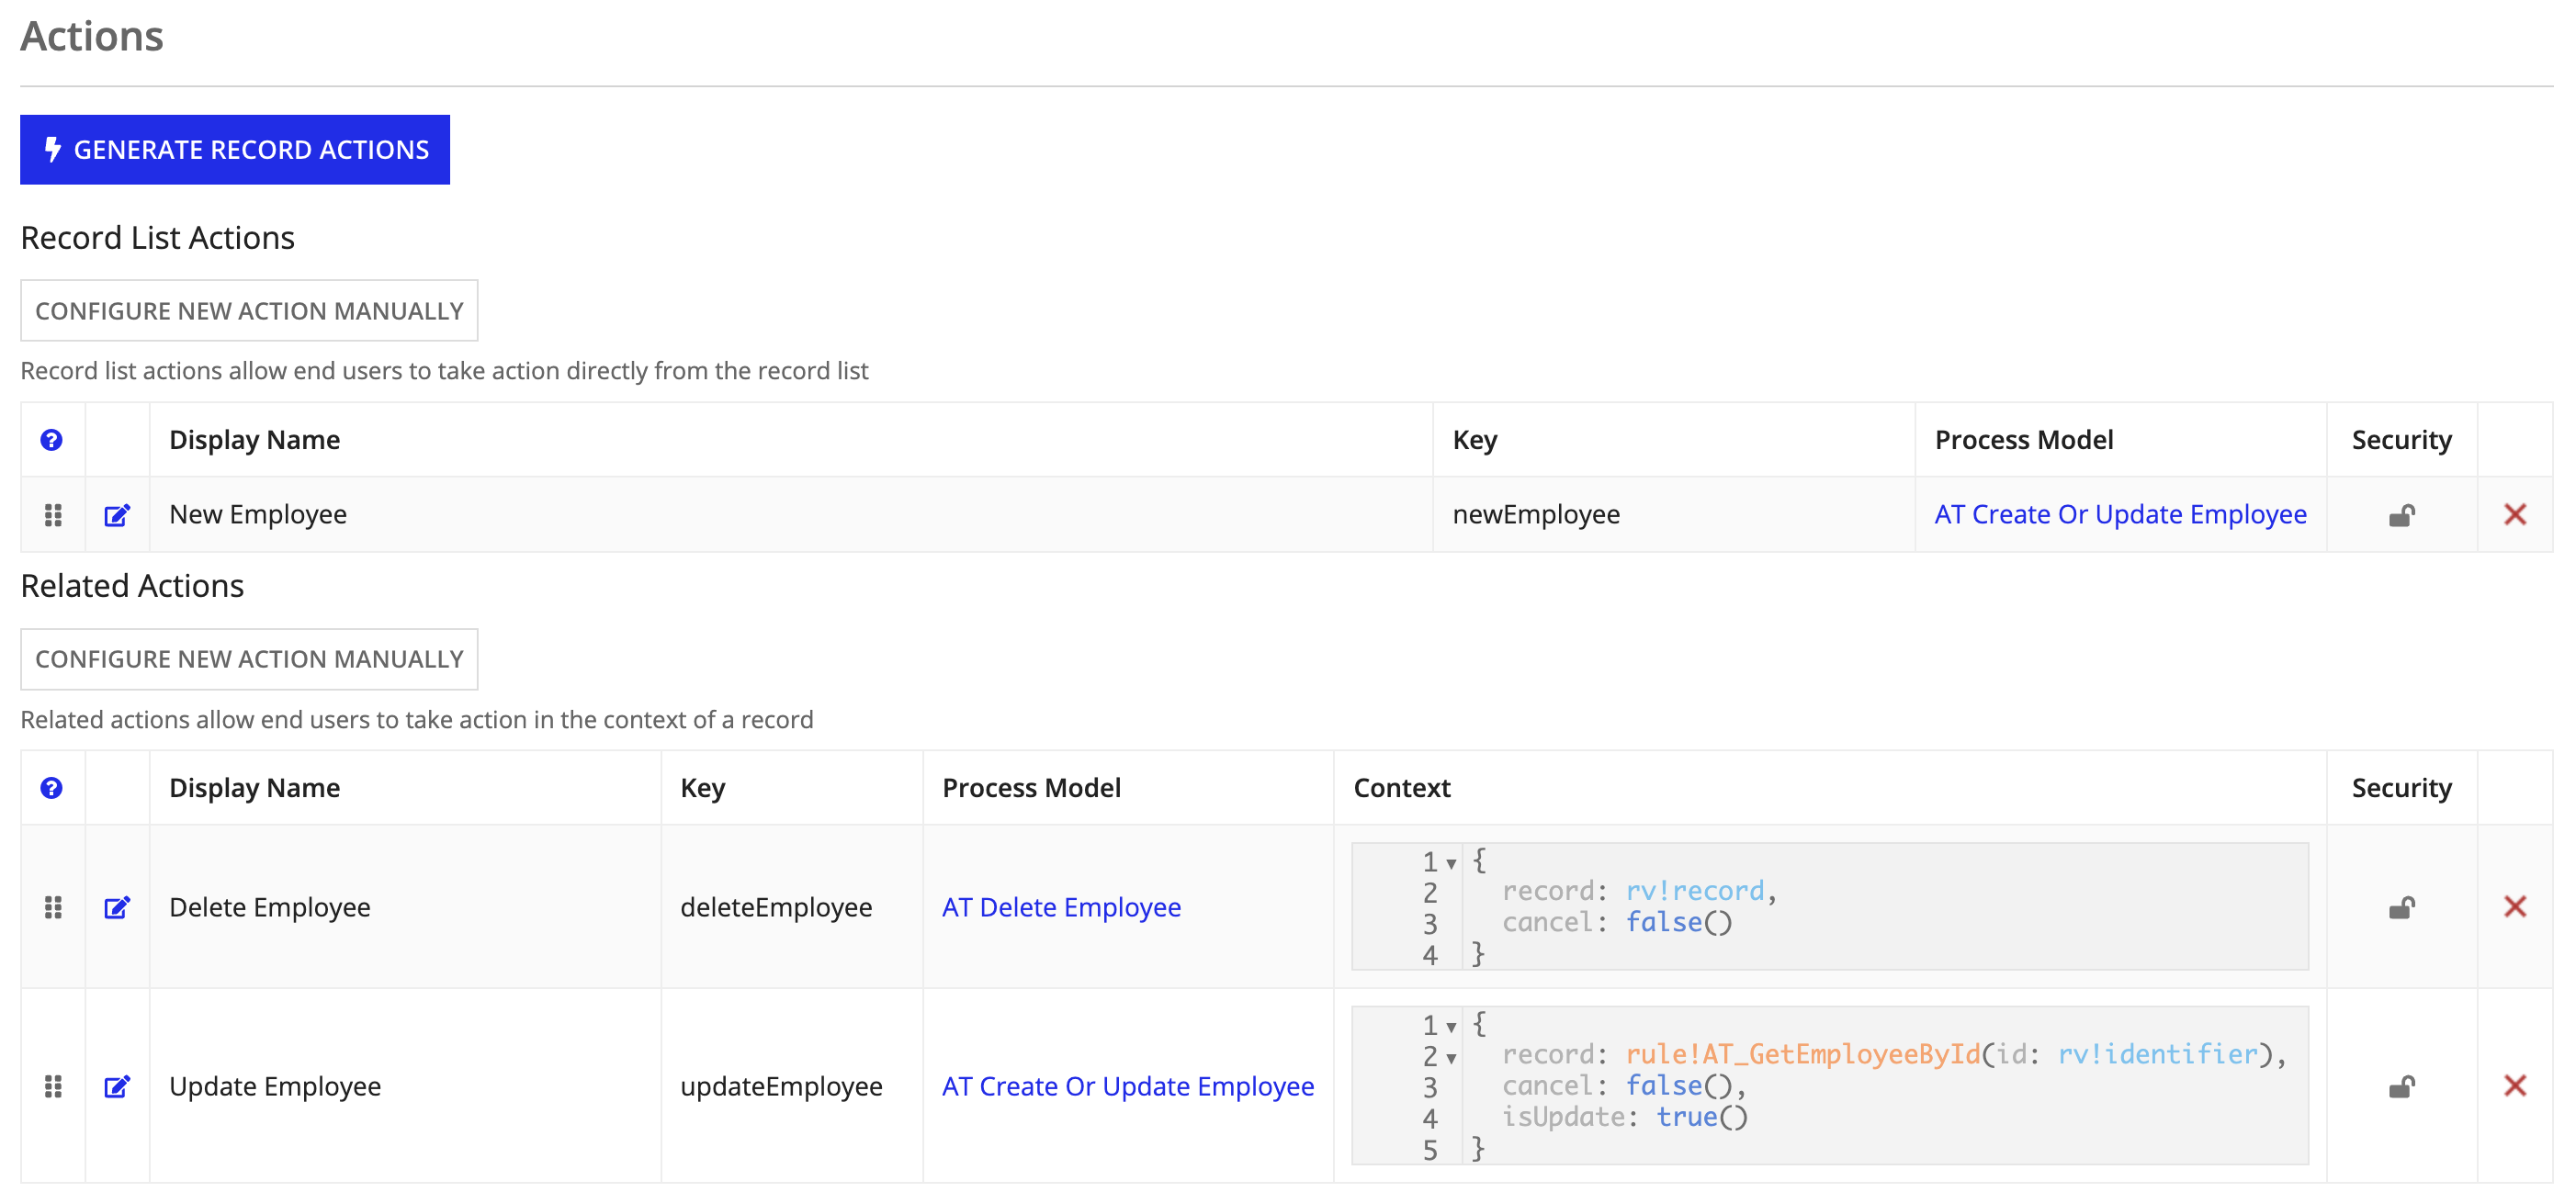Screen dimensions: 2576x1192
Task: Click the New Employee display name
Action: click(258, 514)
